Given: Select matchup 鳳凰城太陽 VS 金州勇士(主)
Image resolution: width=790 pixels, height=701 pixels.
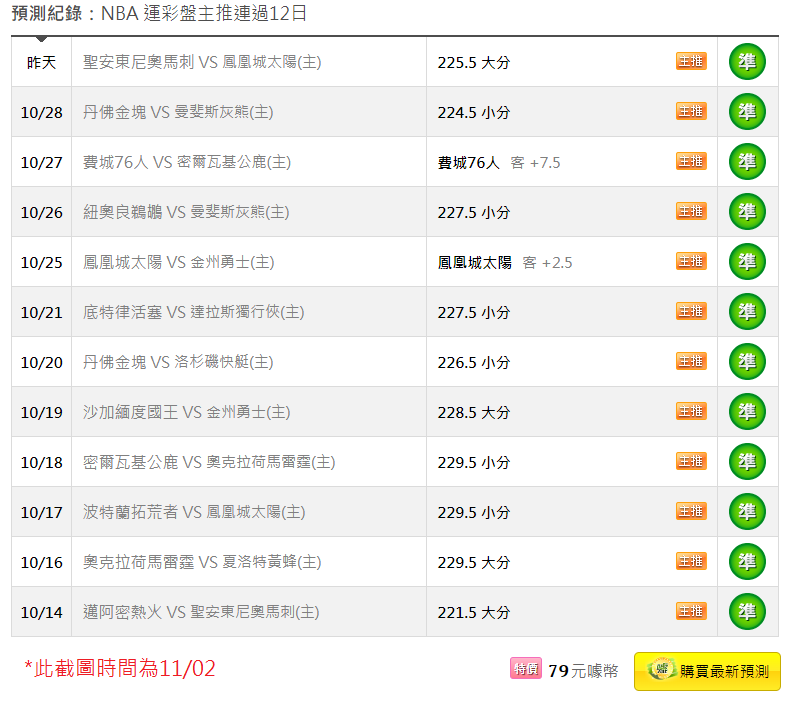Looking at the screenshot, I should click(x=178, y=262).
